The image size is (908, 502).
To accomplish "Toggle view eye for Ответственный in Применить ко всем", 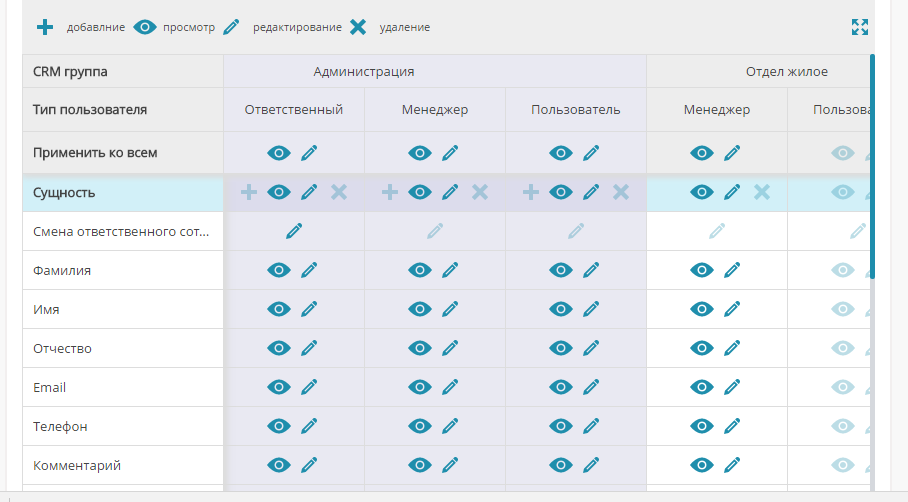I will pos(279,153).
